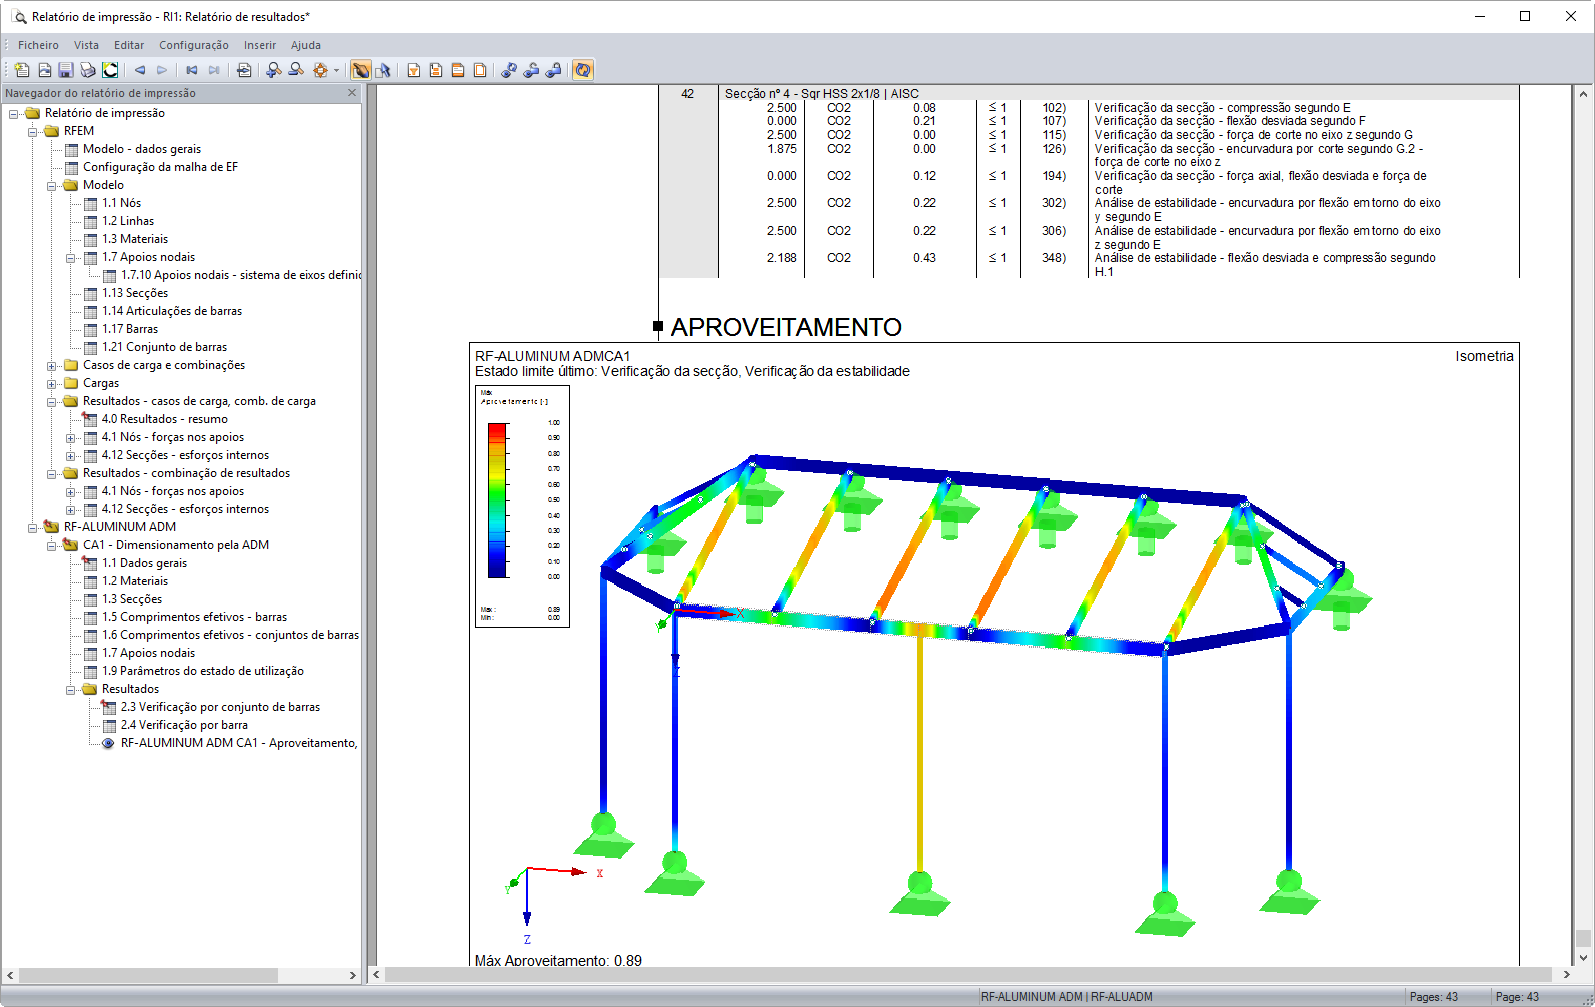
Task: Open the Ficheiro menu
Action: click(38, 45)
